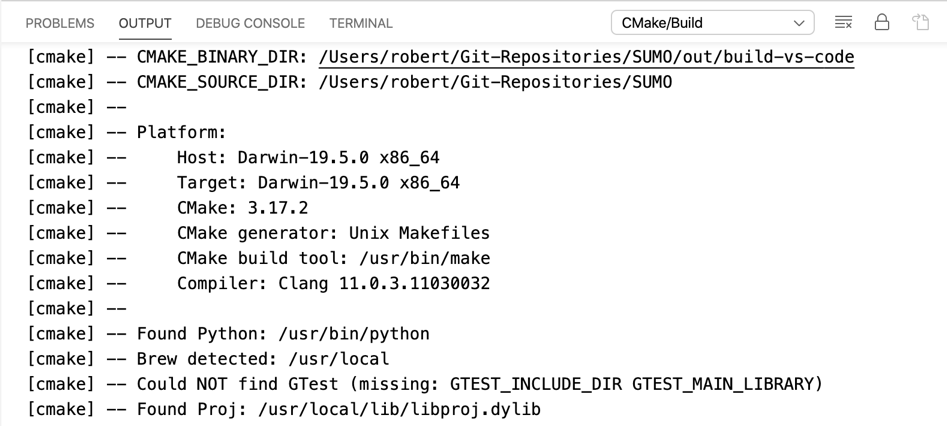Click the Found Proj libproj.dylib line

[x=338, y=409]
